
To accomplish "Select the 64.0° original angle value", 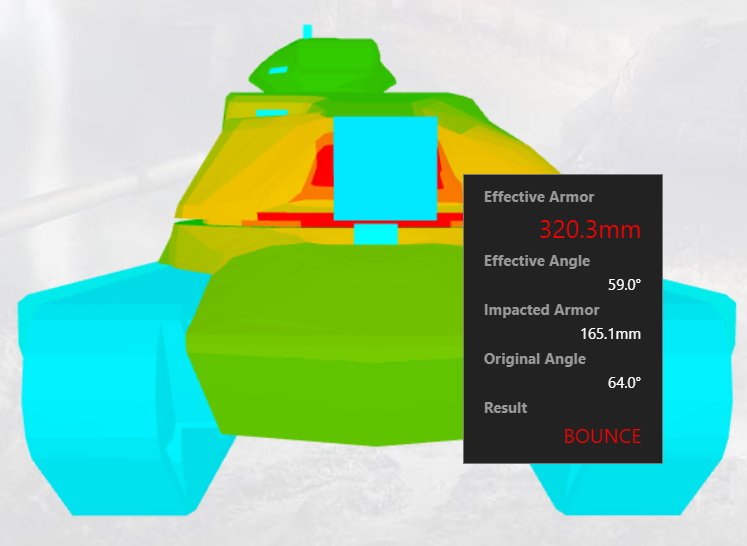I will [624, 382].
